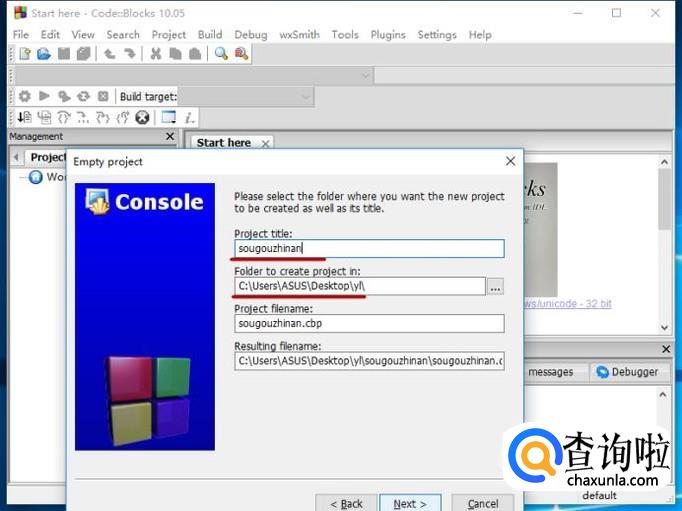Click the Various info icon
Screen dimensions: 682x511
click(x=189, y=117)
